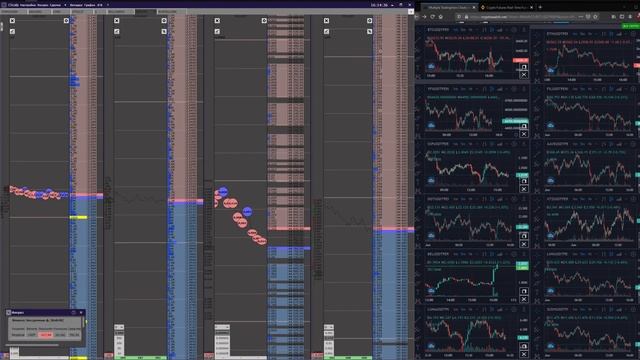Click the red current price label on top-left chart

point(520,60)
